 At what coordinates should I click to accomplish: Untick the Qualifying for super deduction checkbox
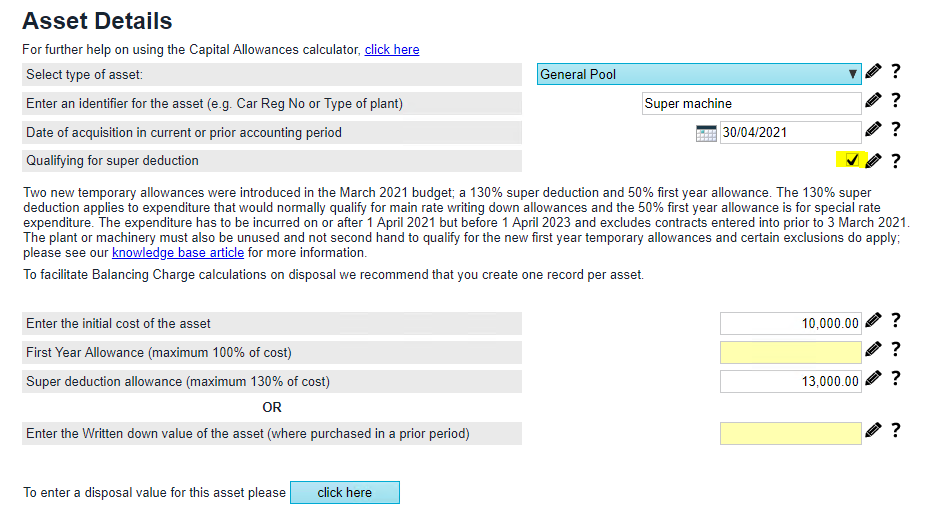tap(852, 160)
